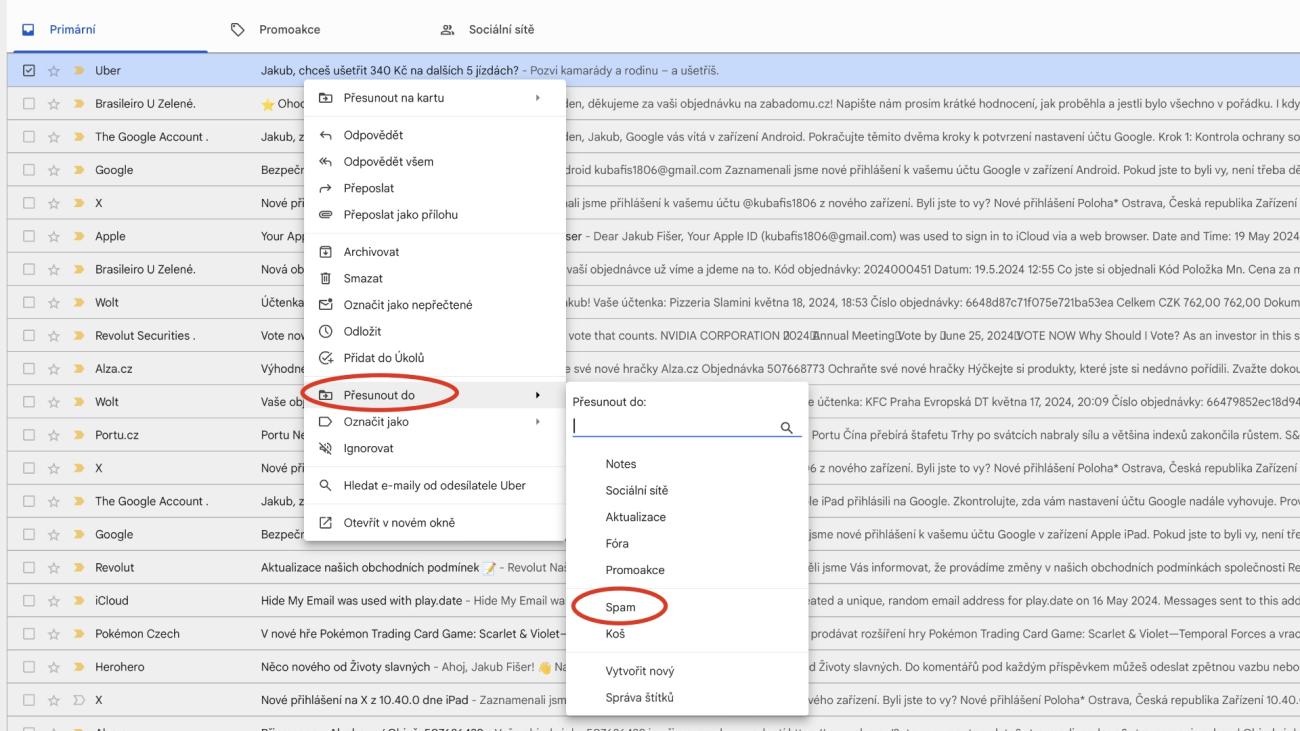
Task: Click the importance marker on the Alza.cz email
Action: click(77, 369)
